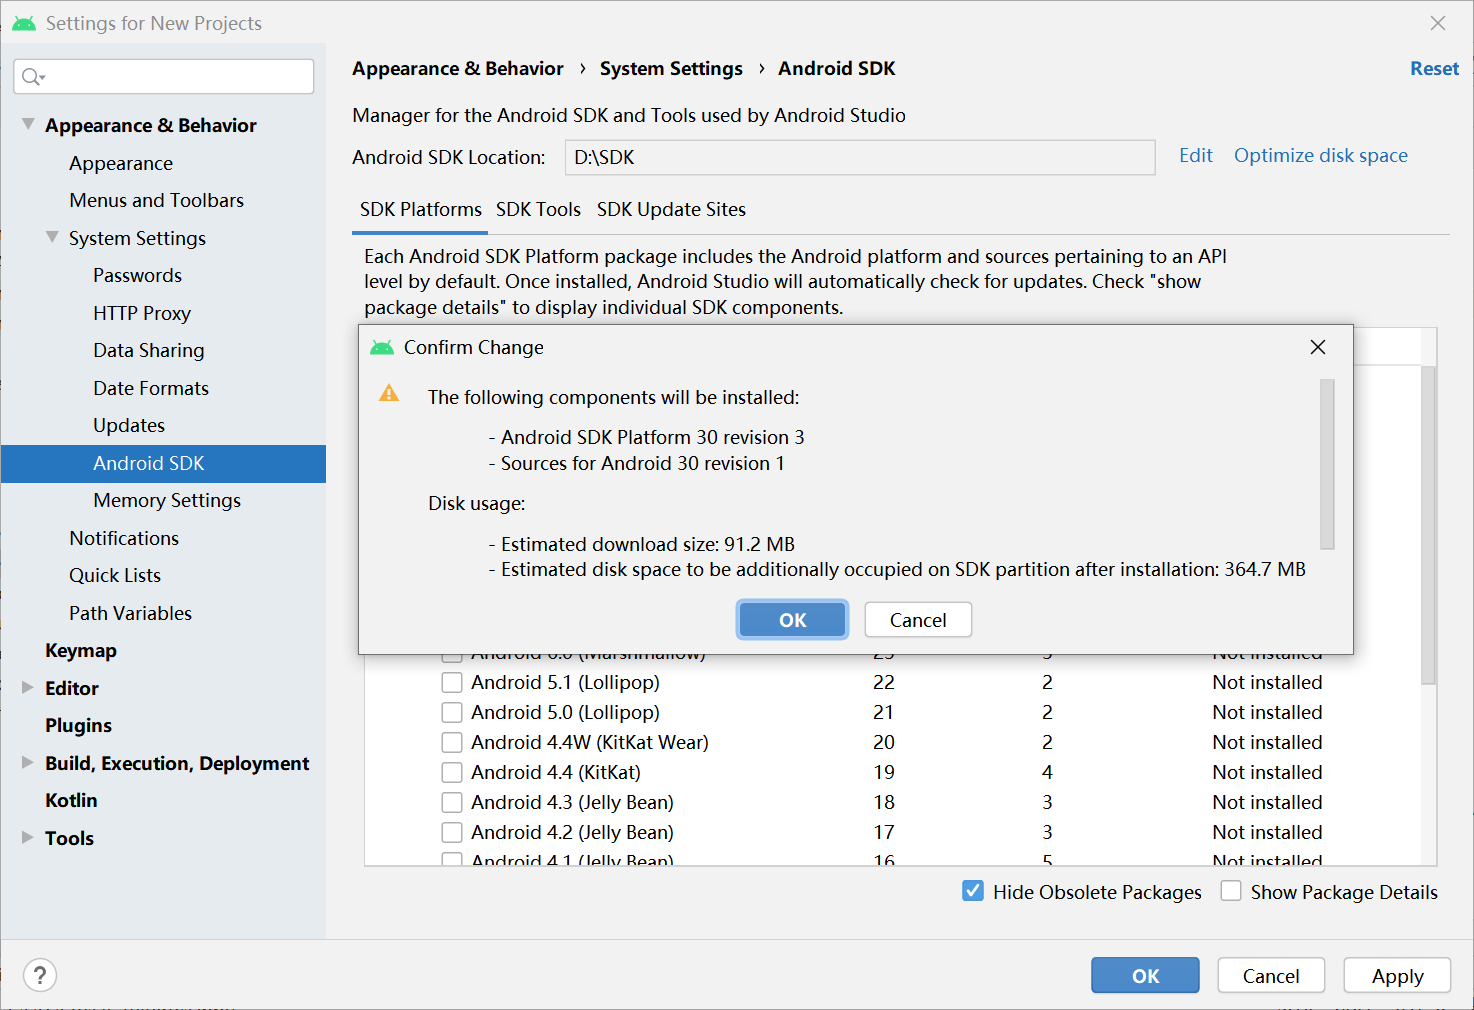Open Kotlin settings

point(71,800)
